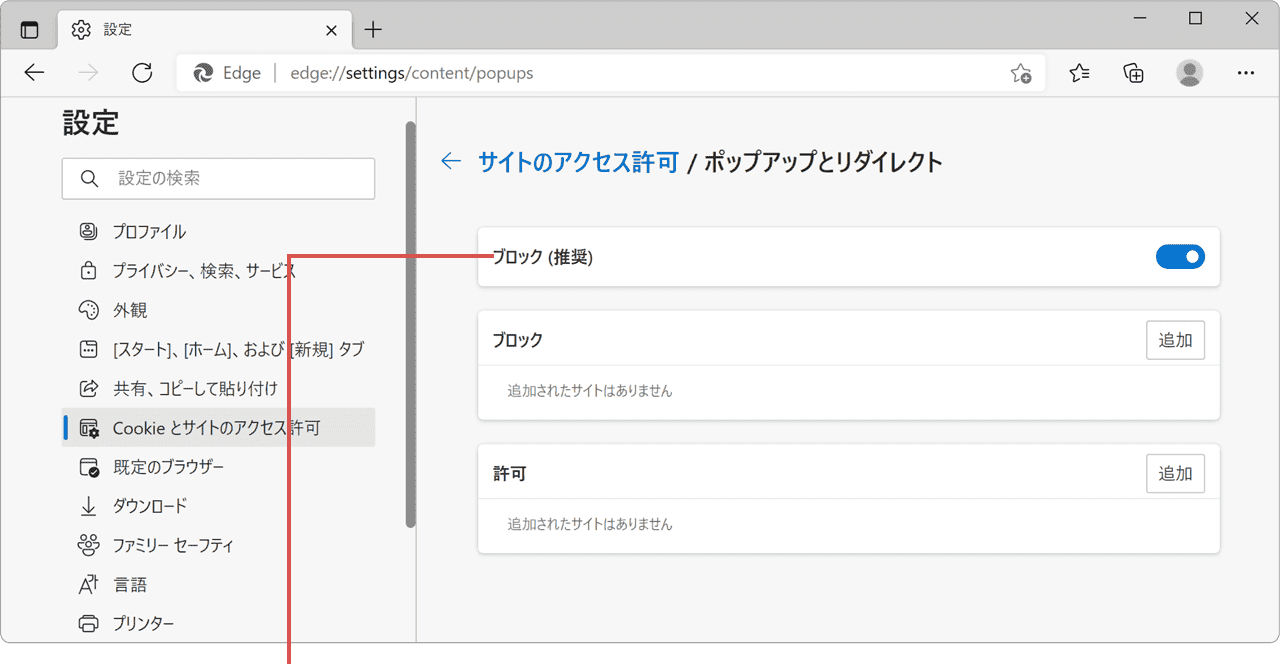Image resolution: width=1280 pixels, height=664 pixels.
Task: Click 追加されたサイトはありません under ブロック
Action: tap(590, 391)
